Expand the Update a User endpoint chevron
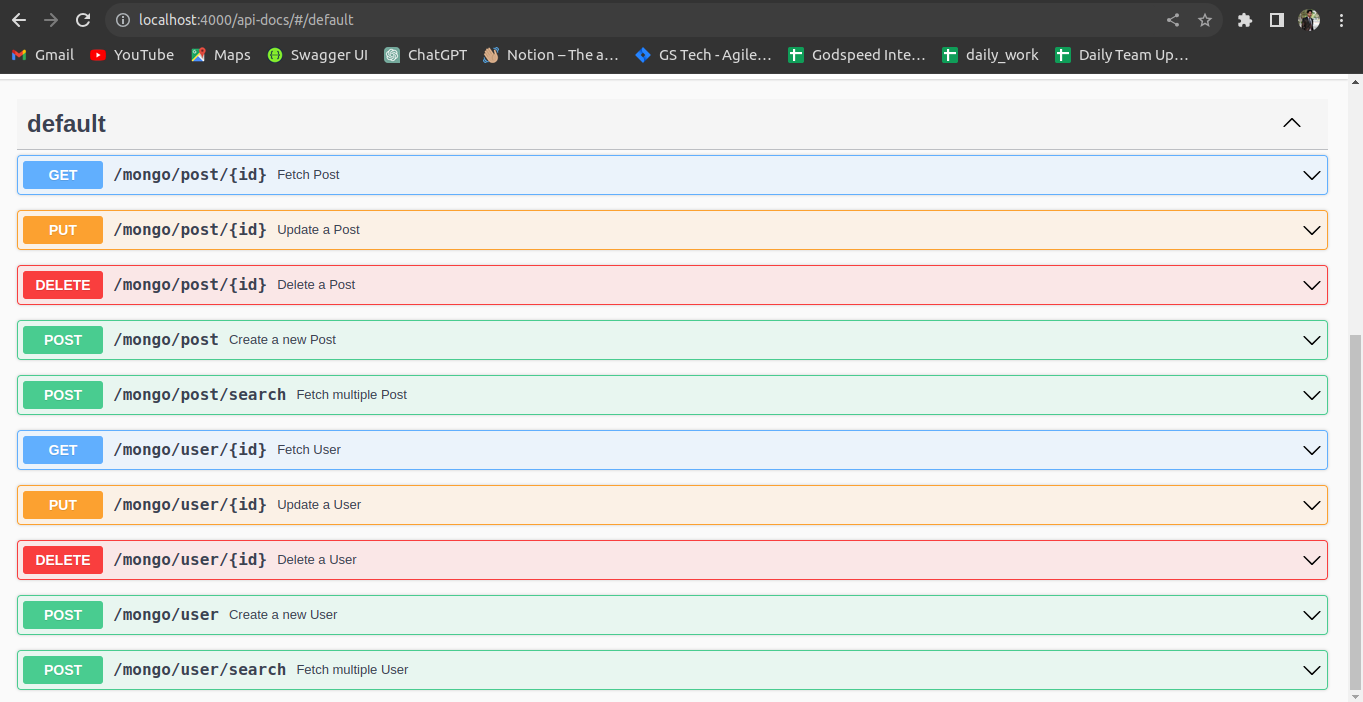The width and height of the screenshot is (1363, 702). [x=1312, y=505]
